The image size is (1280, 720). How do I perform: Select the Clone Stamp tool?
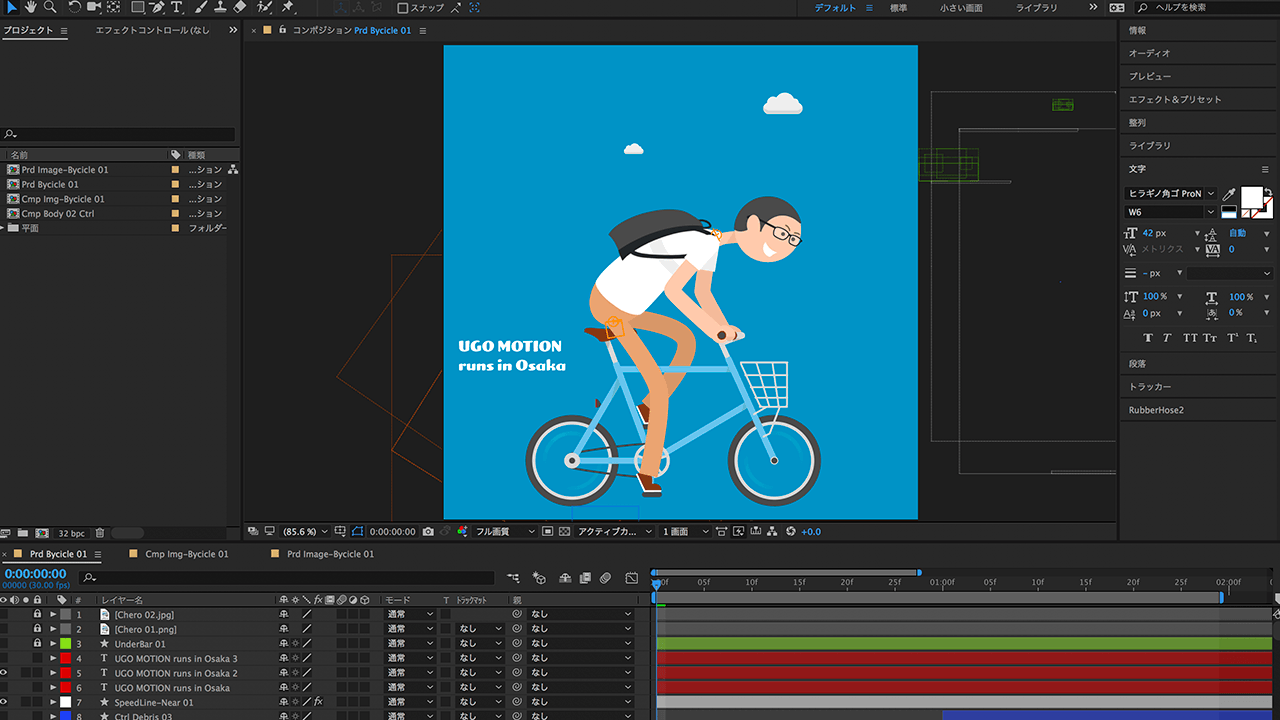[218, 7]
